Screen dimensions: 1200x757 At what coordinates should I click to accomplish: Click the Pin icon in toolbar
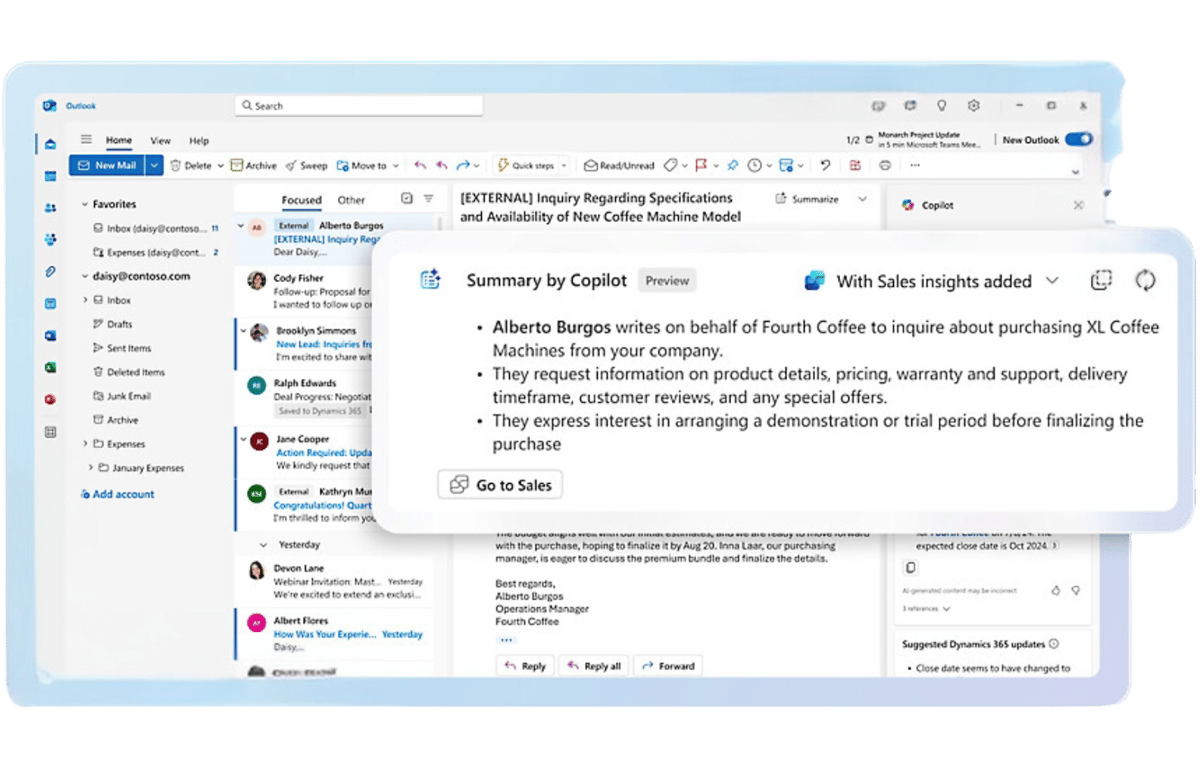tap(732, 165)
